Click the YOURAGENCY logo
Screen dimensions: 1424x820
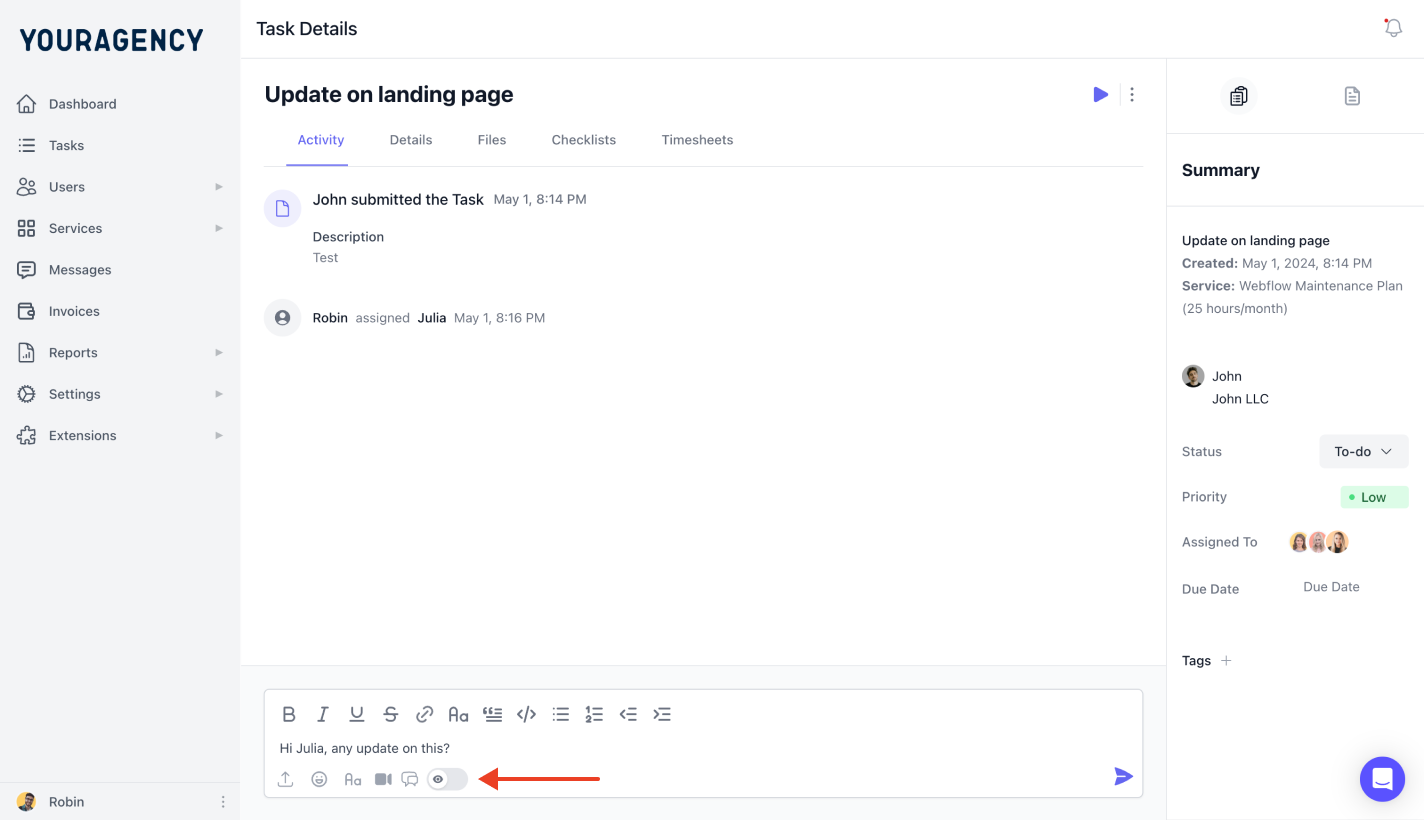click(x=112, y=40)
